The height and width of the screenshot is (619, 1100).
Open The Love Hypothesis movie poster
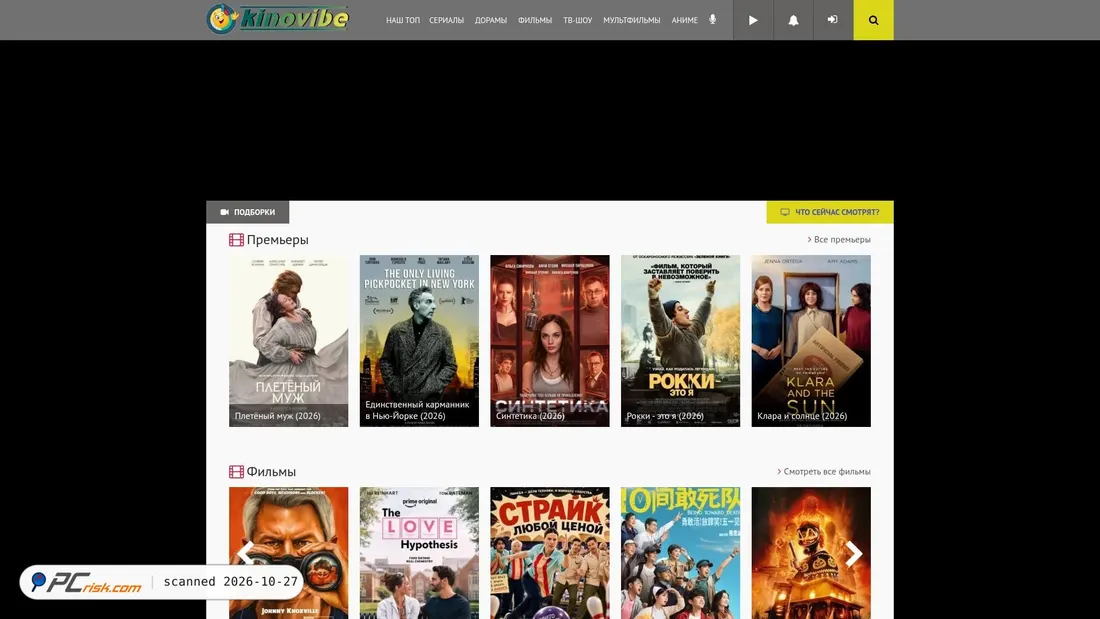pos(419,553)
